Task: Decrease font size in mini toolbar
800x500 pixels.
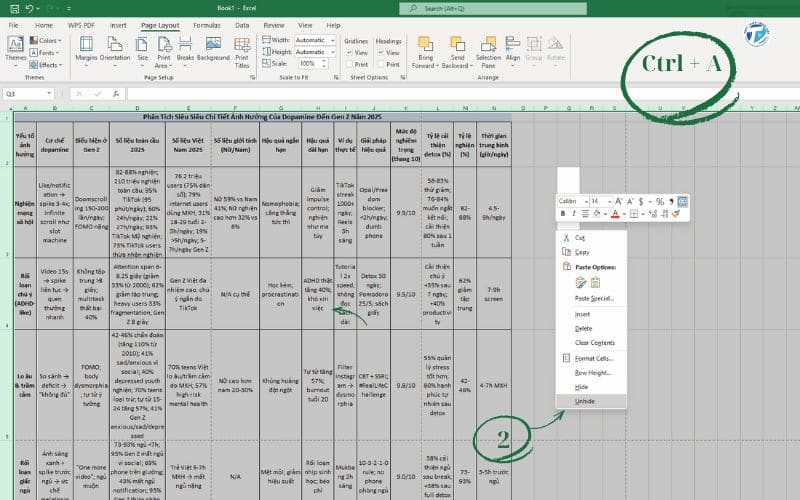Action: tap(630, 202)
